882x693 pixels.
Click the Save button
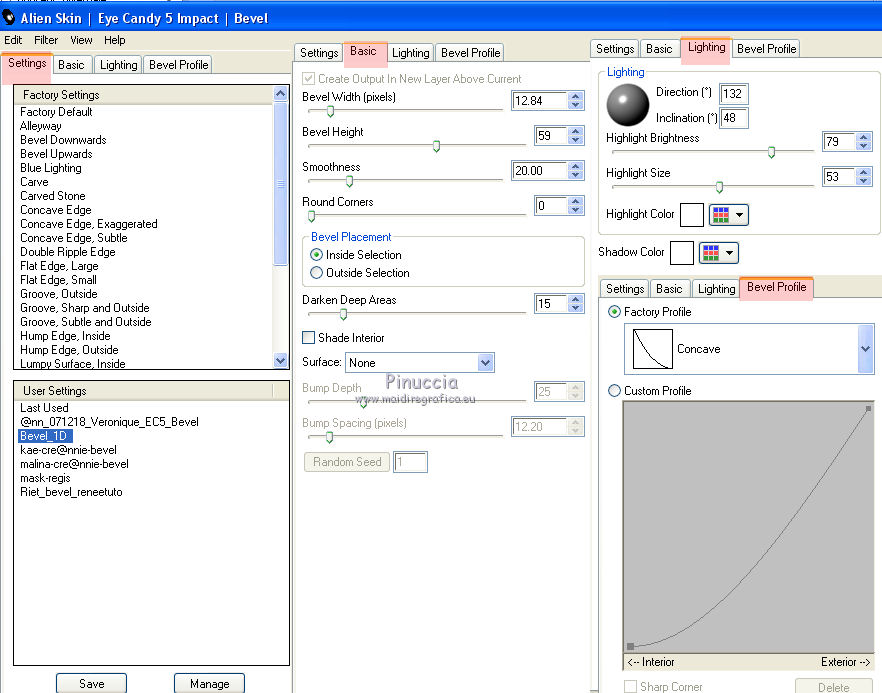click(x=92, y=683)
